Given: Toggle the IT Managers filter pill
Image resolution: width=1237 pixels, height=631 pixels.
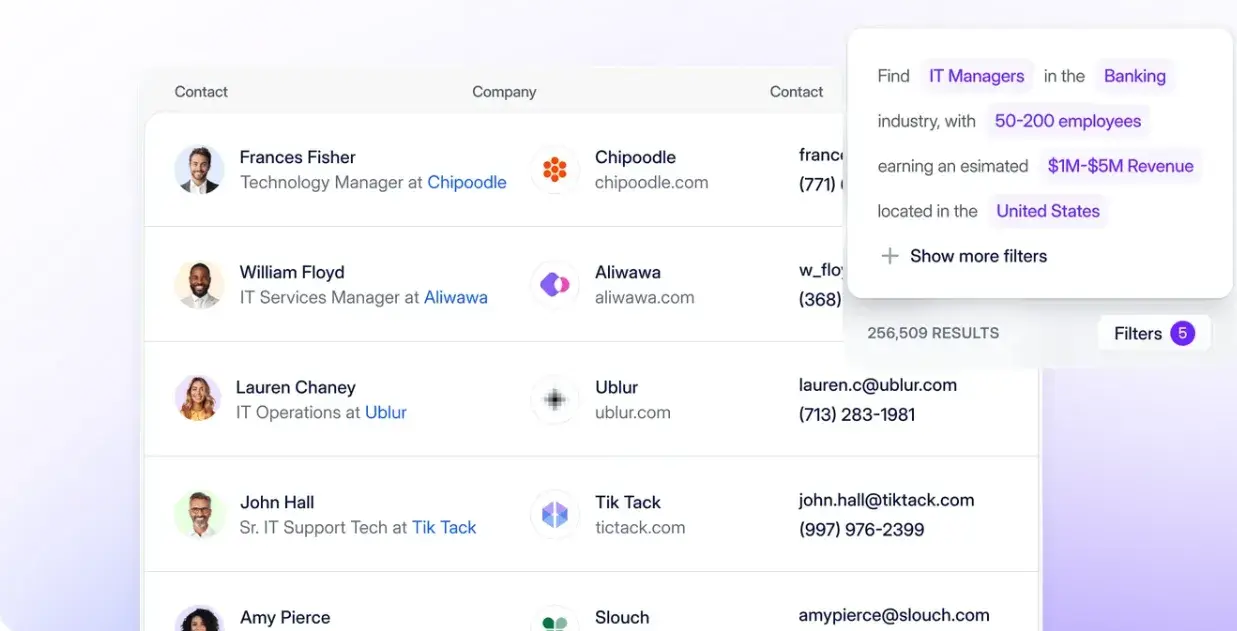Looking at the screenshot, I should [976, 75].
